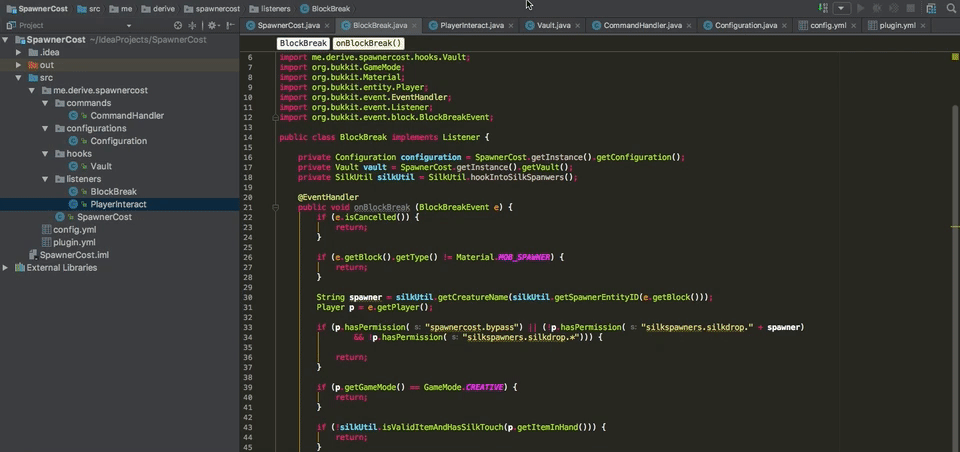Click the yellow warning marker on the error stripe
Screen dimensions: 960x452
click(955, 227)
